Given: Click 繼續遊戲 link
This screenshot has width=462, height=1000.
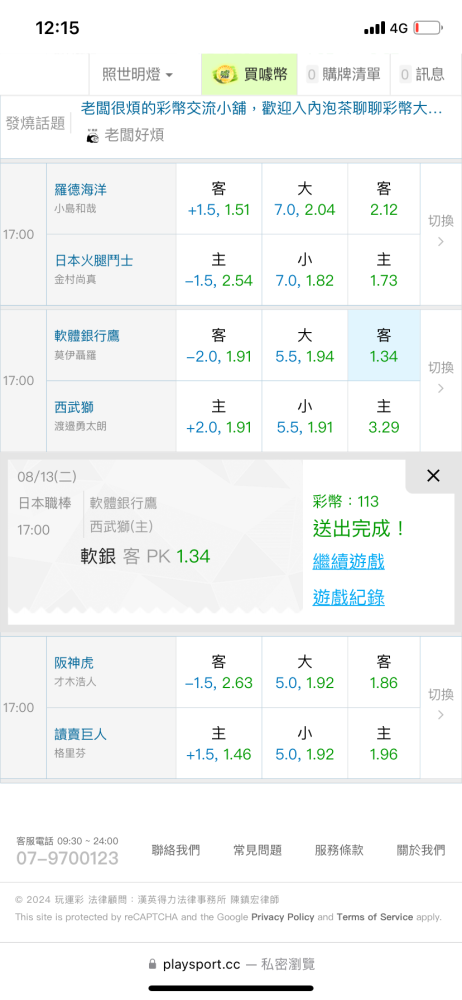Looking at the screenshot, I should [x=348, y=562].
